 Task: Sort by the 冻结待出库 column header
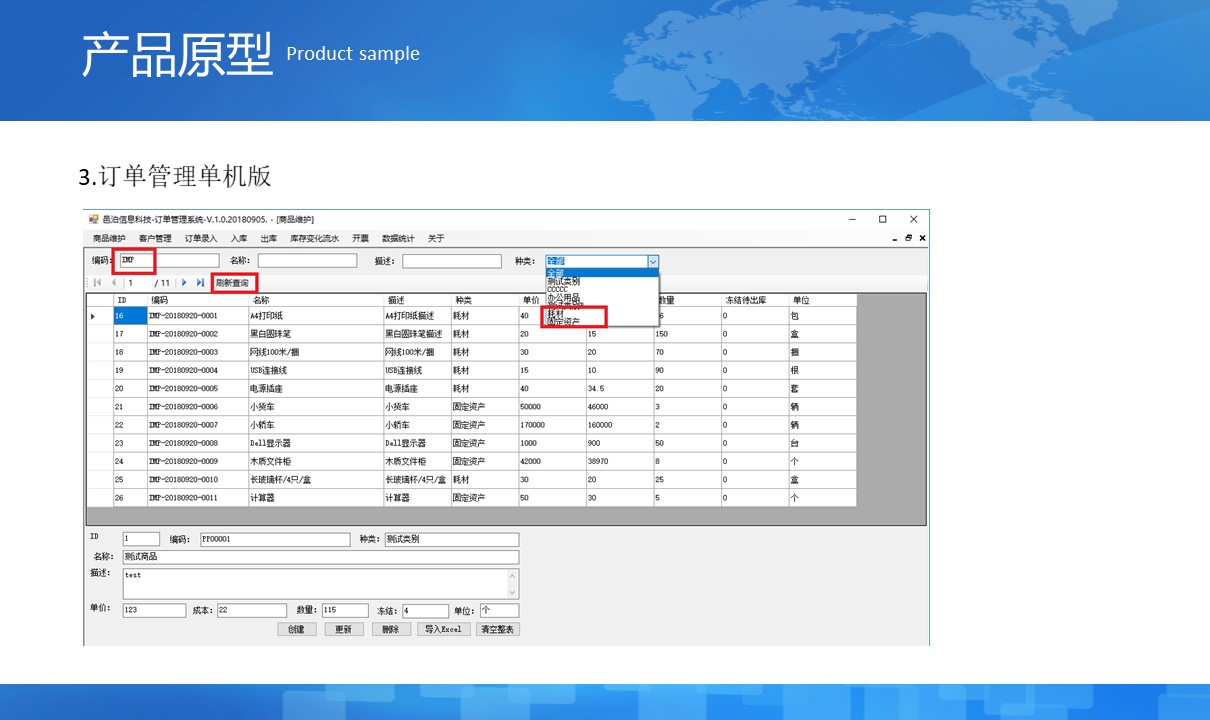755,300
